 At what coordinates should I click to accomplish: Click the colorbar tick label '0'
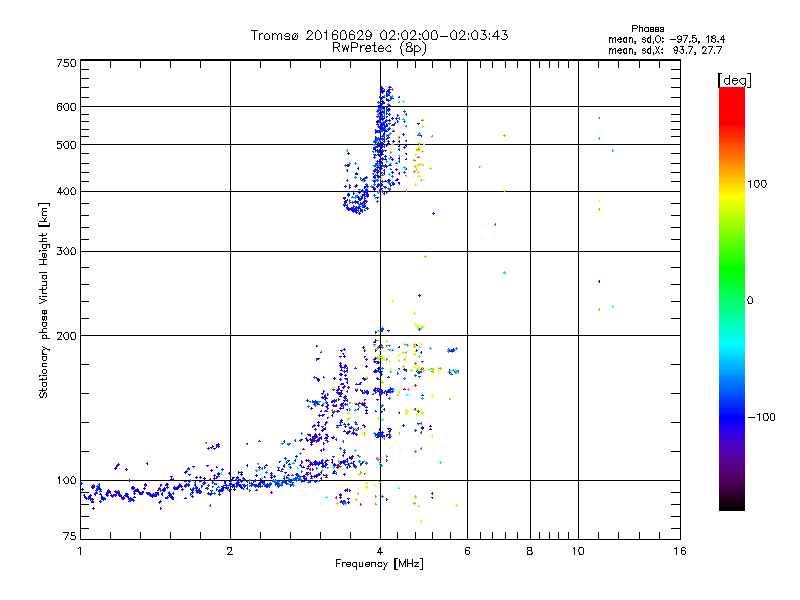[750, 300]
